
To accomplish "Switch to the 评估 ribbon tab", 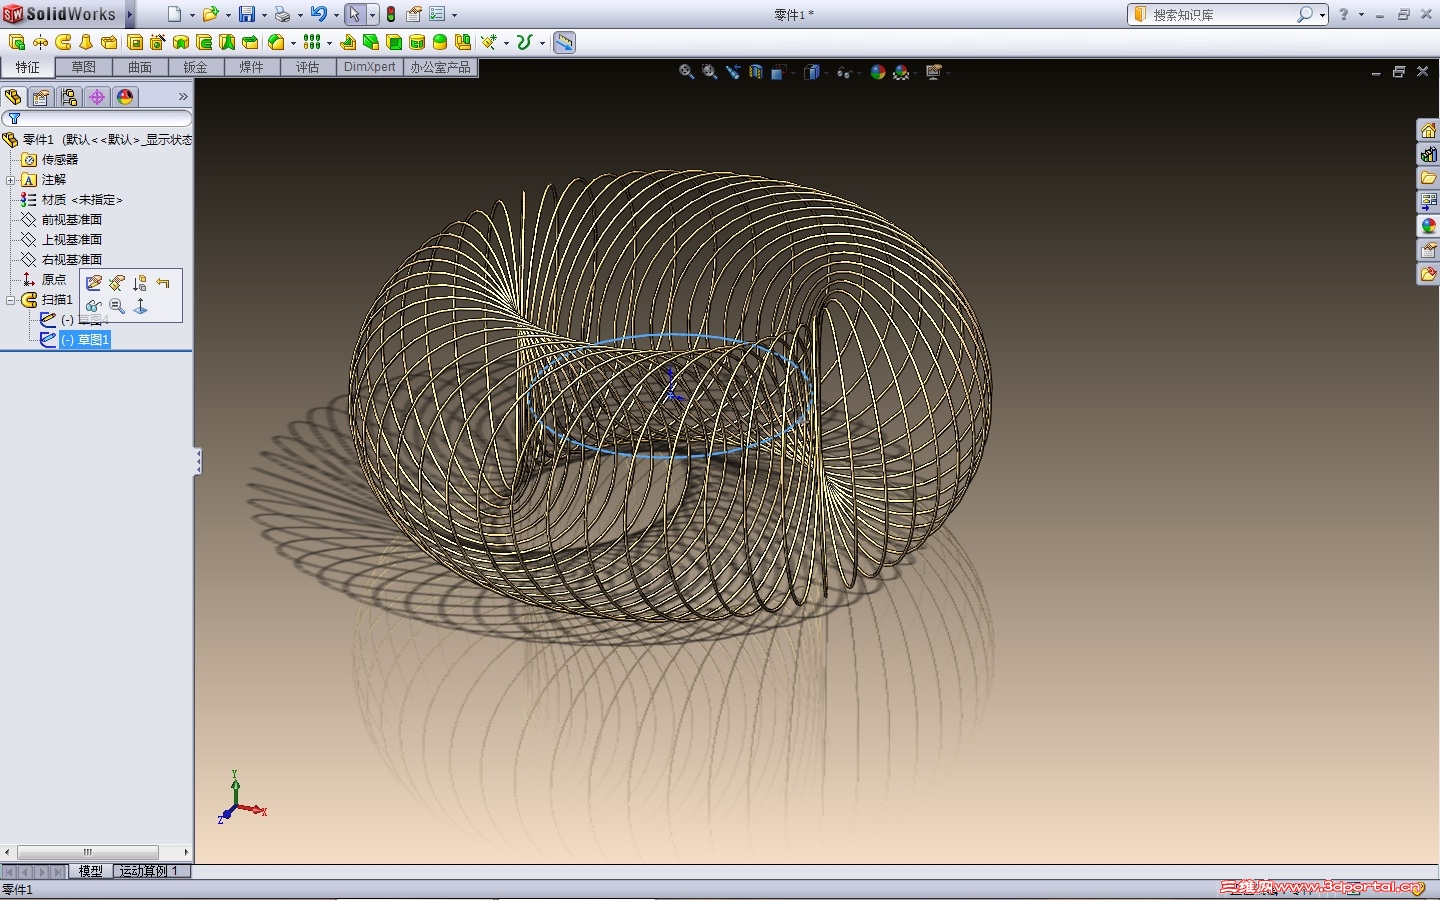I will click(x=307, y=67).
